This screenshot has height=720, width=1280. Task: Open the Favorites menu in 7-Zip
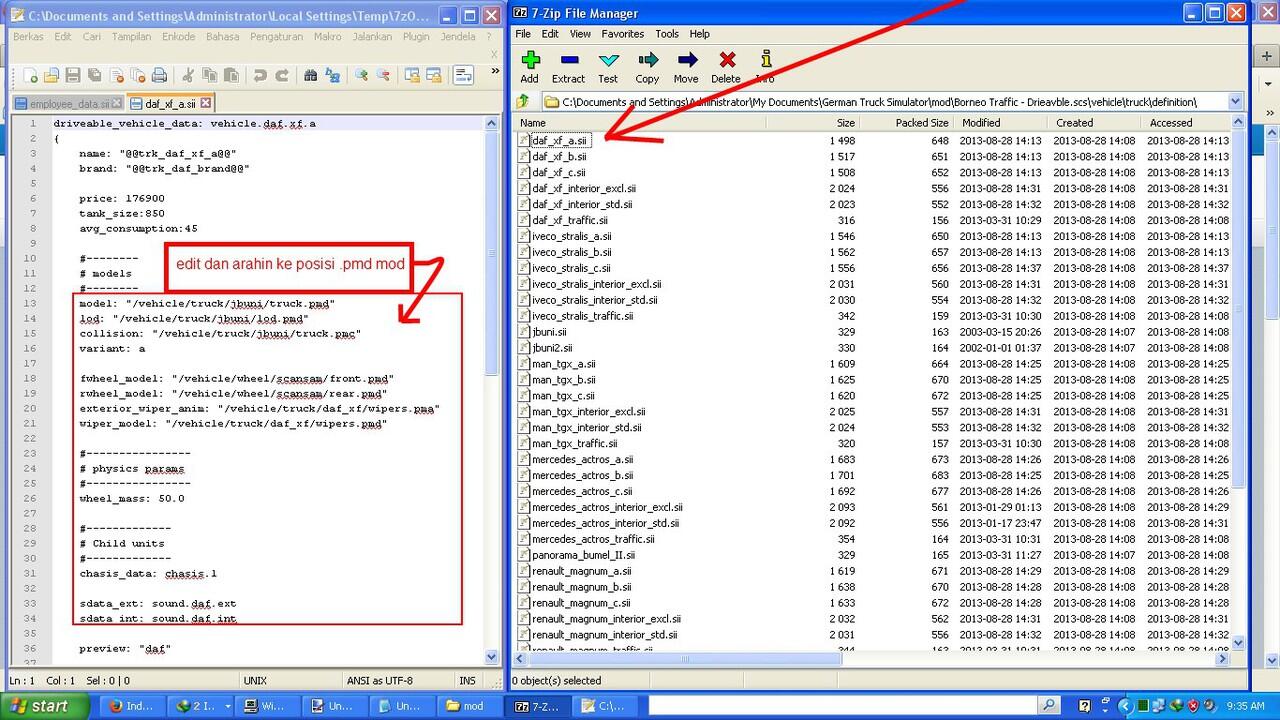pyautogui.click(x=622, y=34)
